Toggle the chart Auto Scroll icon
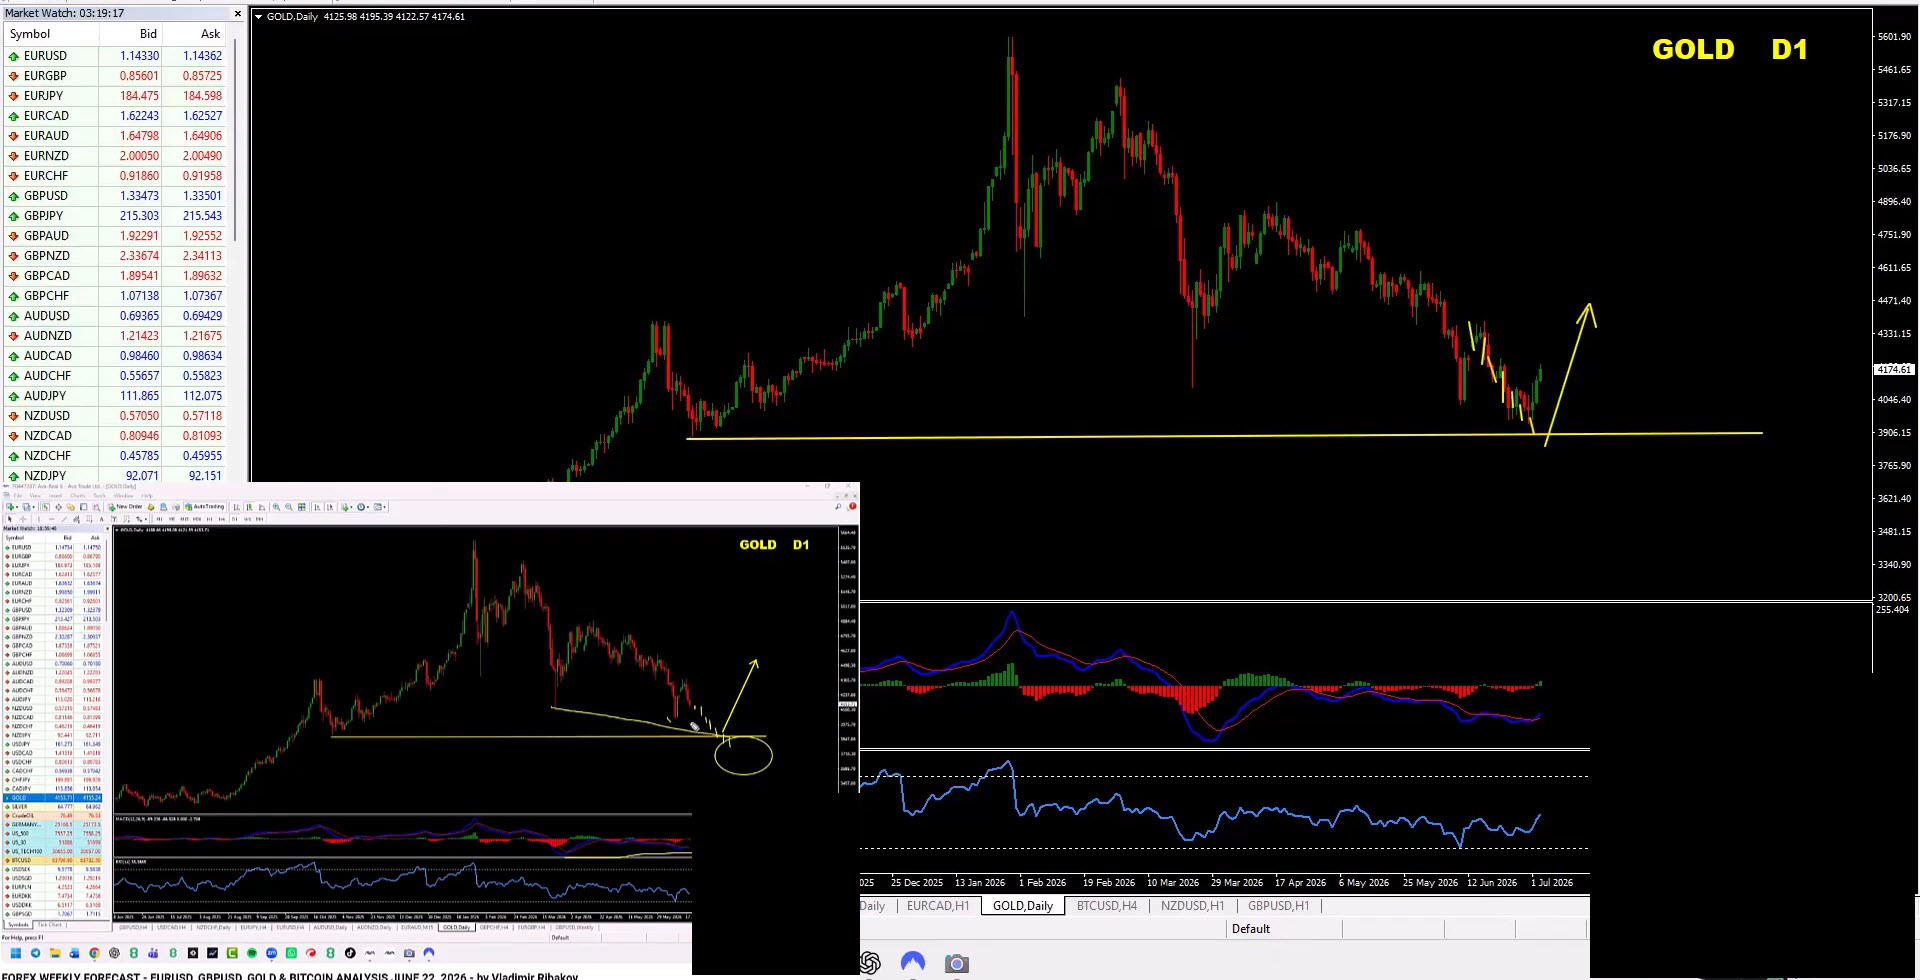The height and width of the screenshot is (980, 1920). pyautogui.click(x=317, y=507)
